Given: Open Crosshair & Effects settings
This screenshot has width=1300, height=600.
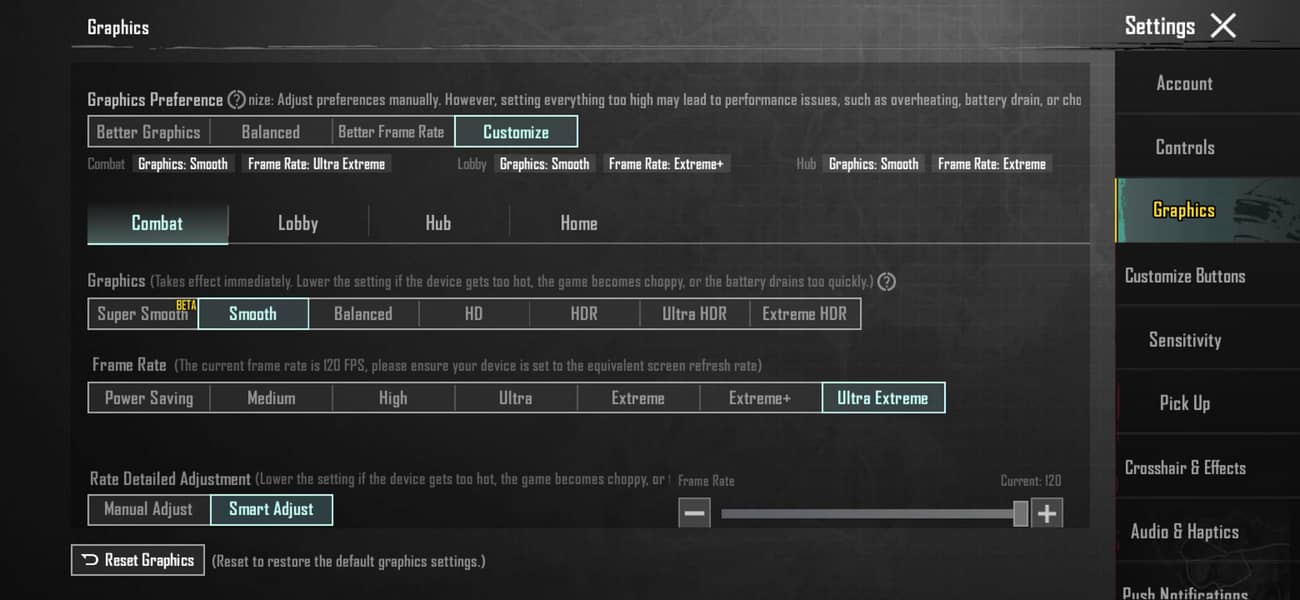Looking at the screenshot, I should click(x=1185, y=468).
